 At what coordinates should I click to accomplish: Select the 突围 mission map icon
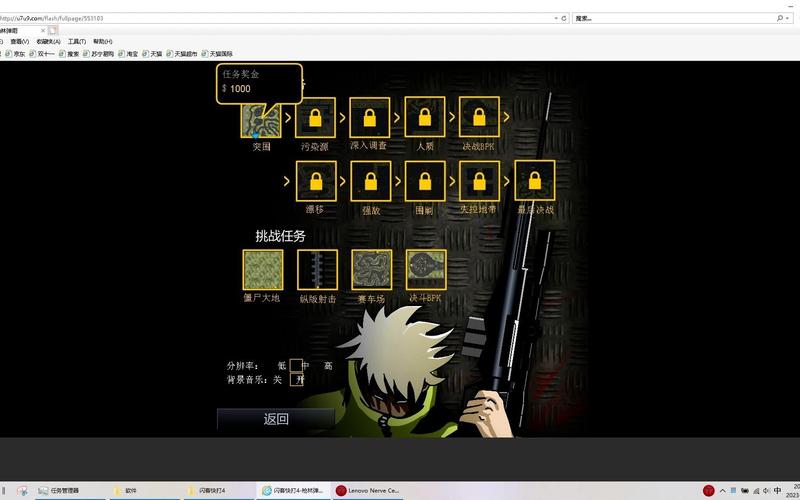tap(262, 120)
